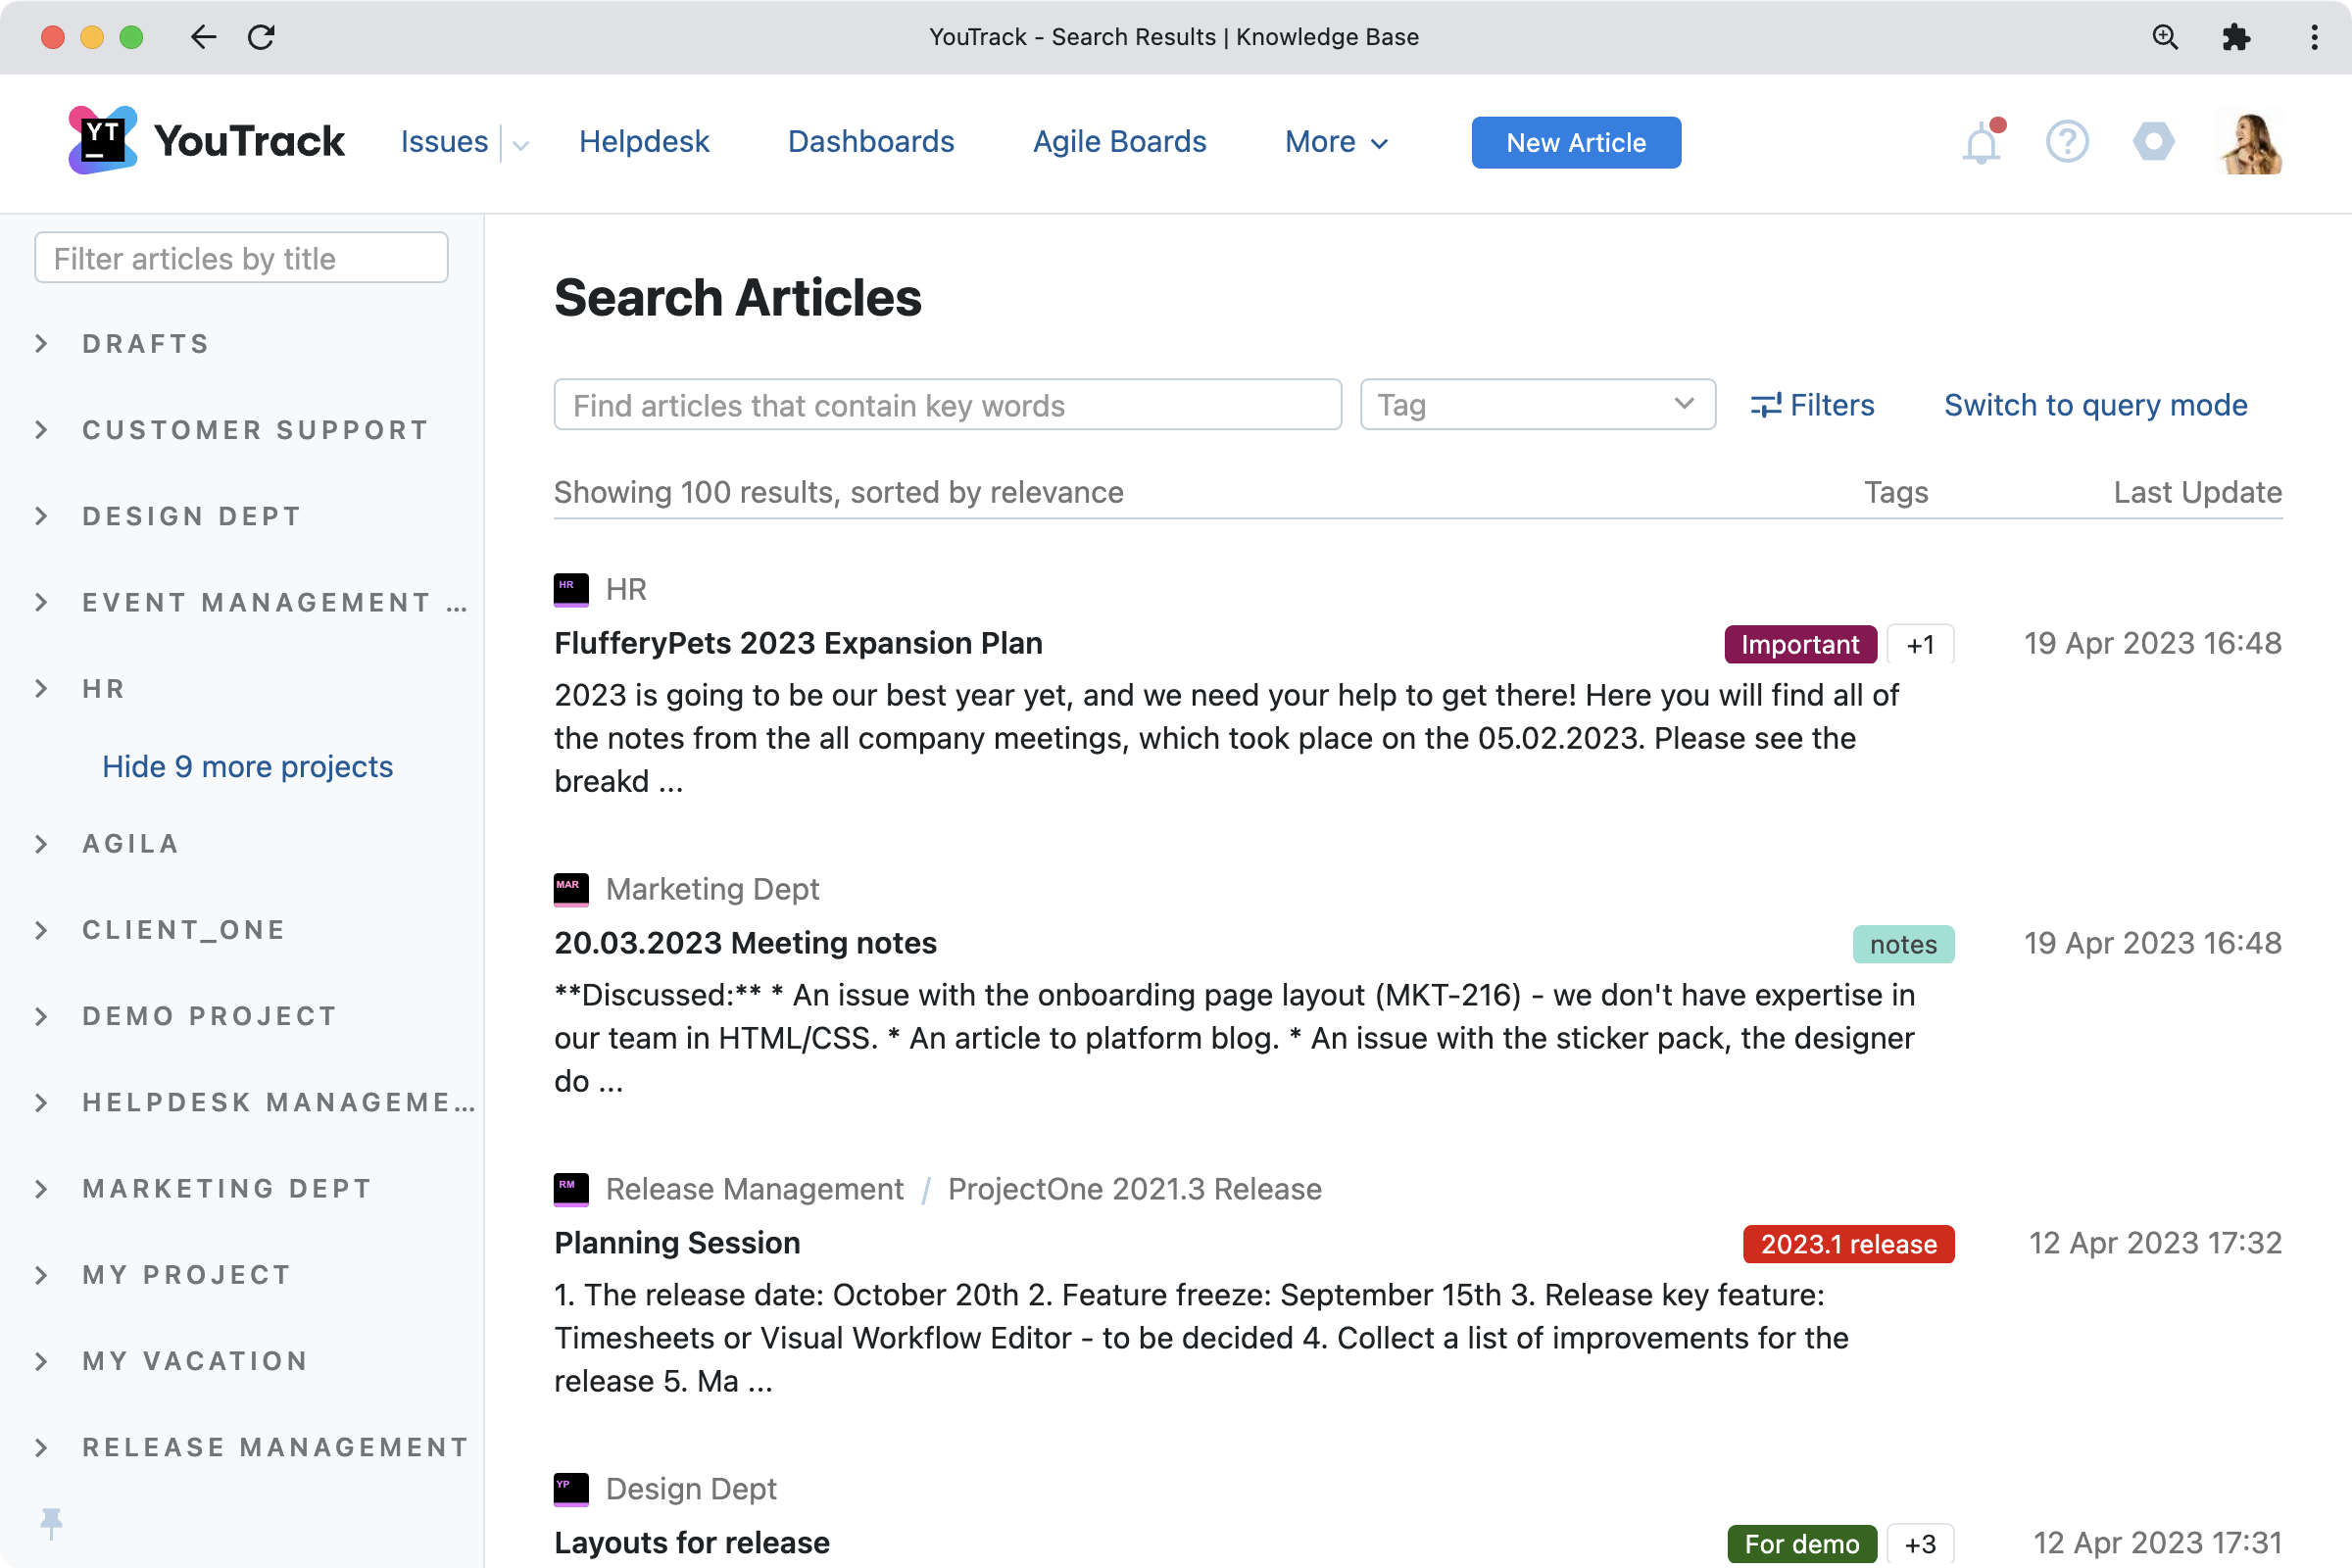Open the More menu

pos(1337,142)
